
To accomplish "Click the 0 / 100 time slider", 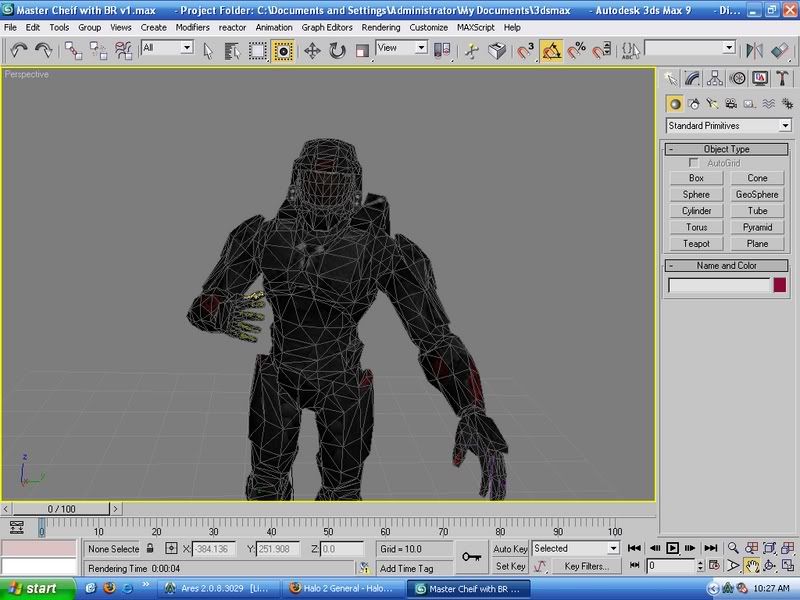I will 61,509.
